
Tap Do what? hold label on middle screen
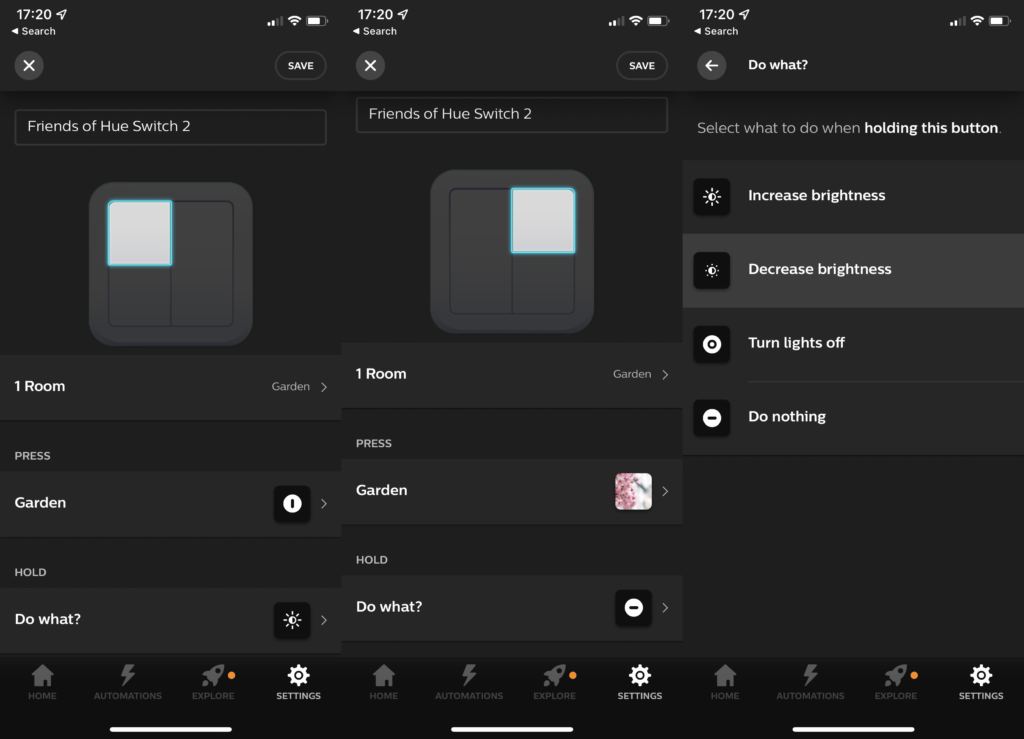click(389, 607)
